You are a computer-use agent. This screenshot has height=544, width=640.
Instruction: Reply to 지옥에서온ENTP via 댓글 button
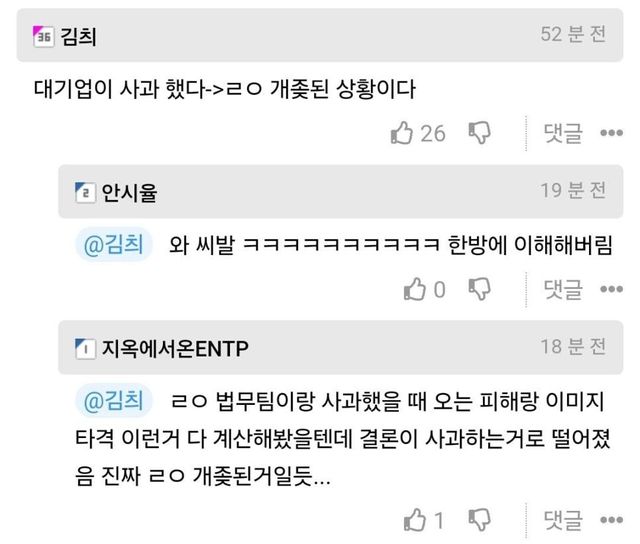click(563, 520)
